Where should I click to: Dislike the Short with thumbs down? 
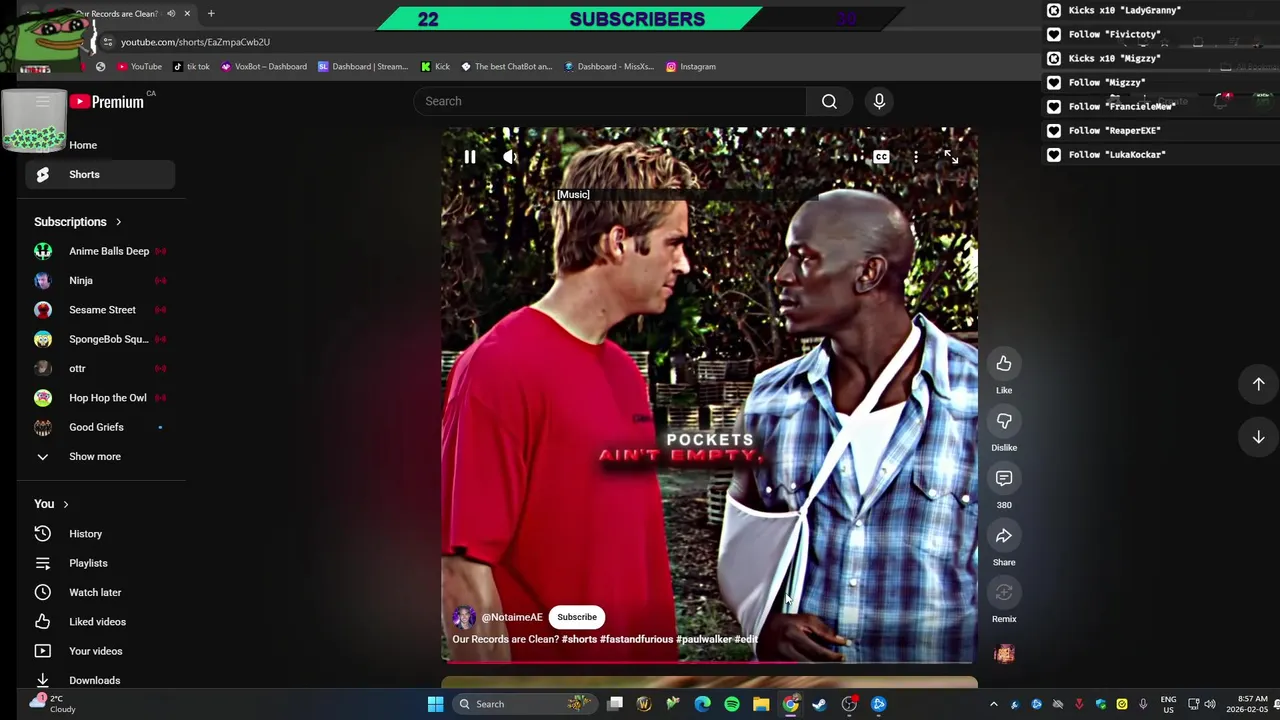(1004, 421)
